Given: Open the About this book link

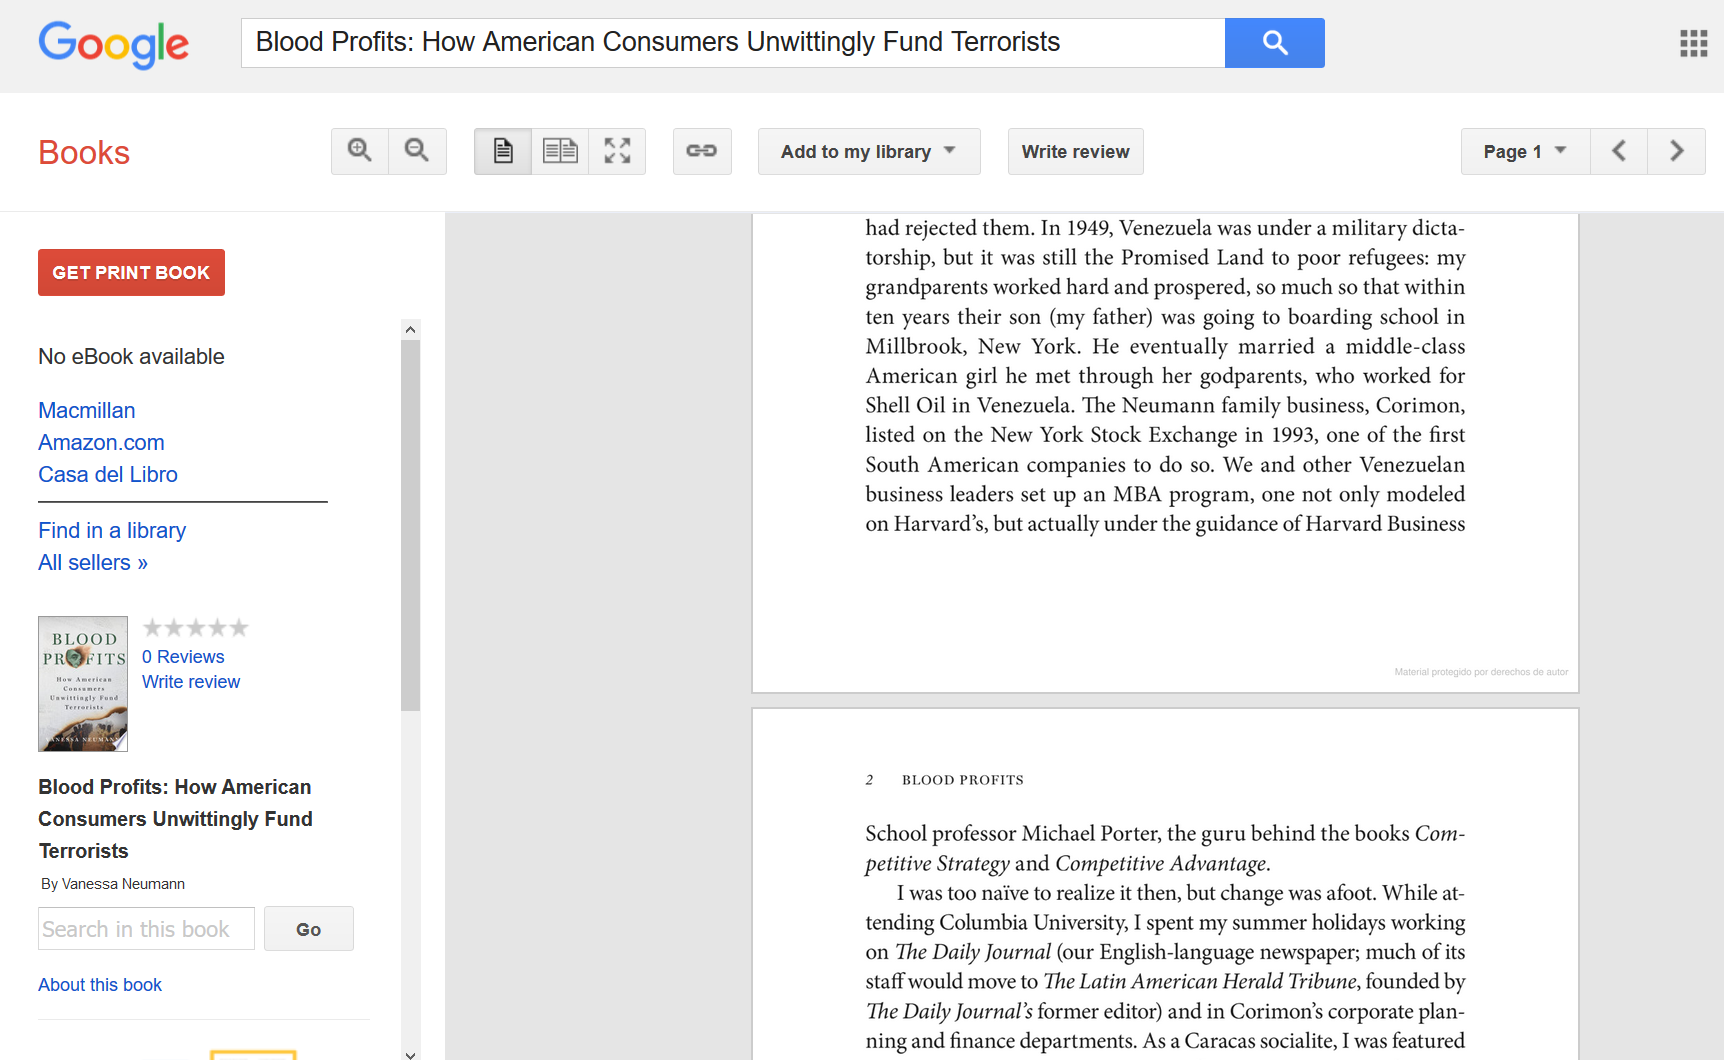Looking at the screenshot, I should pos(100,985).
